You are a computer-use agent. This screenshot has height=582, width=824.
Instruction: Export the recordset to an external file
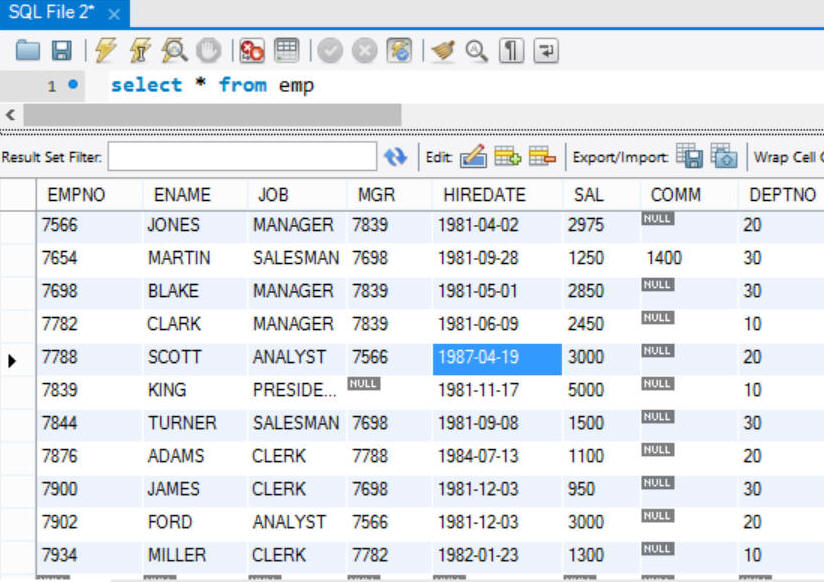[689, 156]
